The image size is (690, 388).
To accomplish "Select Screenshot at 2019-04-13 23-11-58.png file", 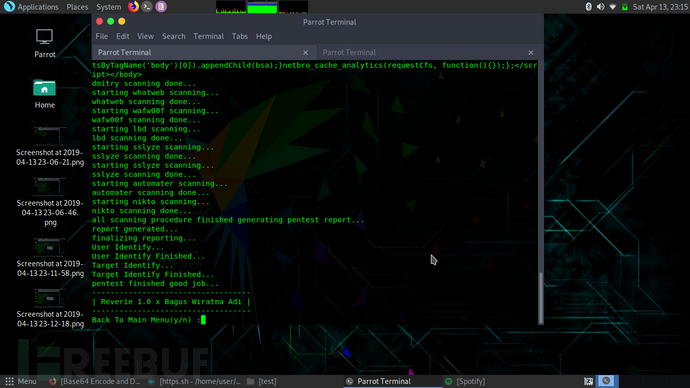I will pos(50,258).
